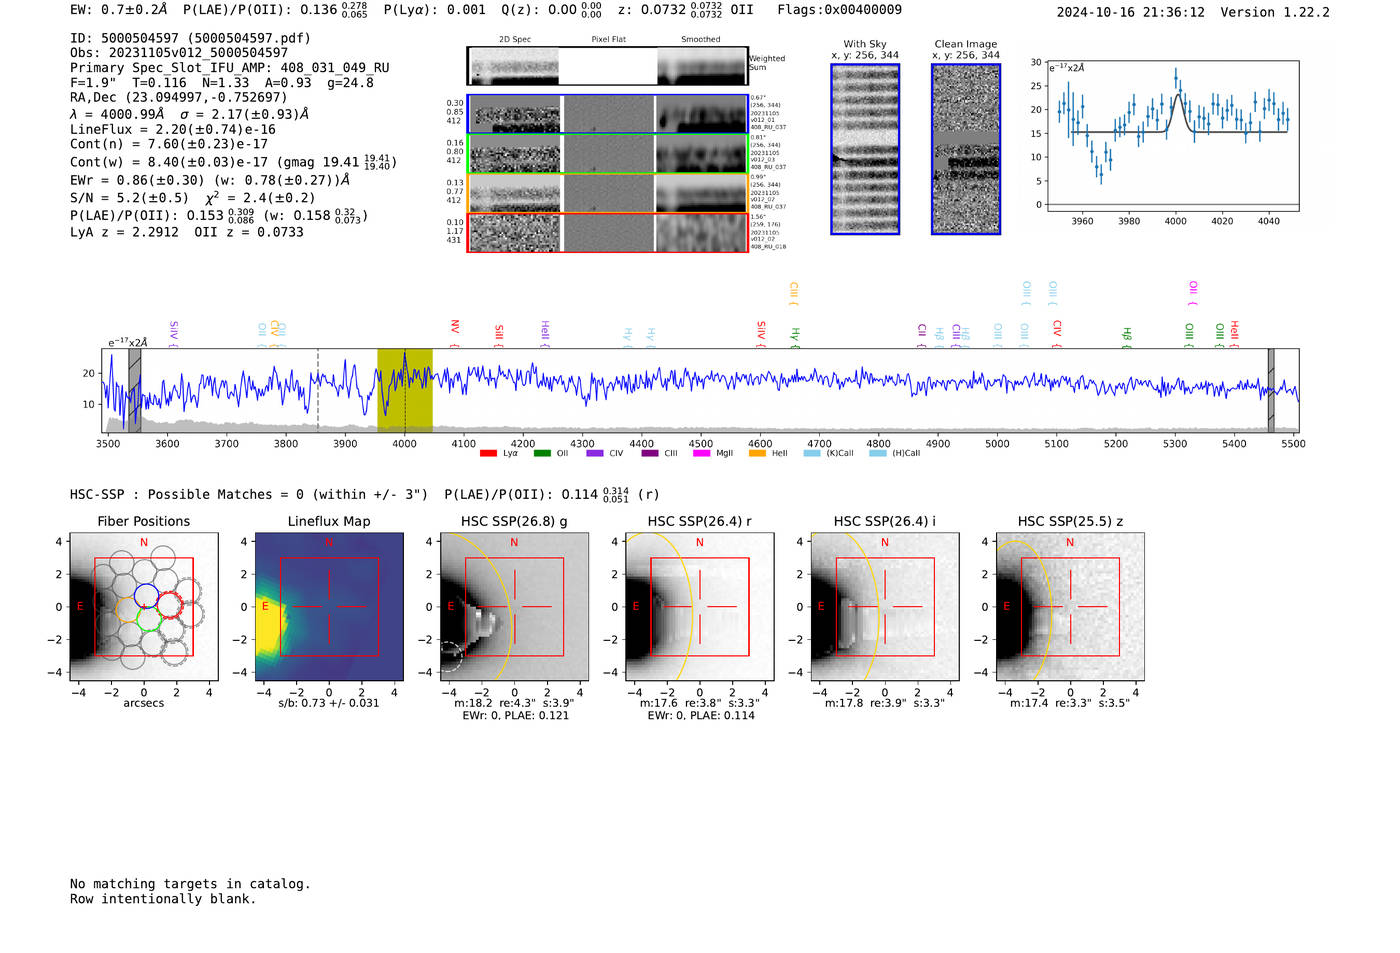Image resolution: width=1400 pixels, height=953 pixels.
Task: Click the red HeII line label near 5230 Å
Action: point(1235,334)
